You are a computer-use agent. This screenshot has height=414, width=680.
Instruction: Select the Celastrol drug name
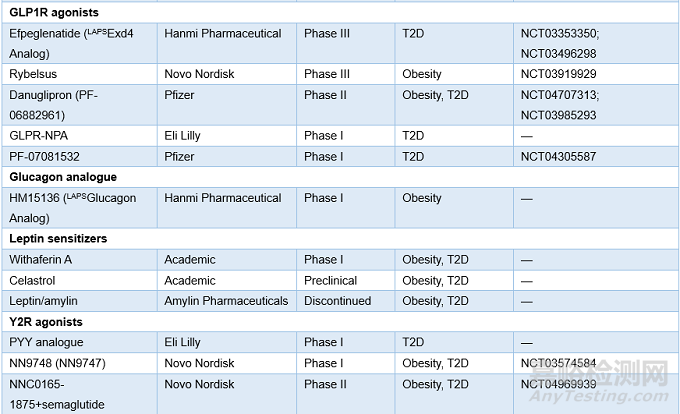pyautogui.click(x=33, y=280)
